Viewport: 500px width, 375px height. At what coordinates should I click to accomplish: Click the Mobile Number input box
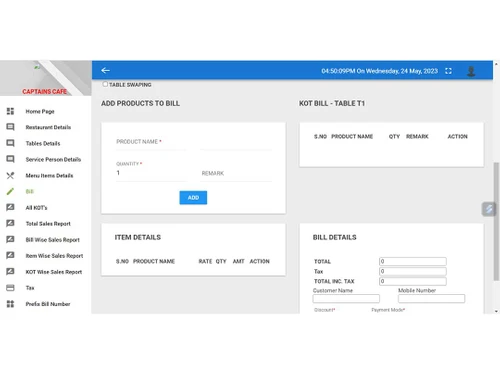pyautogui.click(x=431, y=298)
